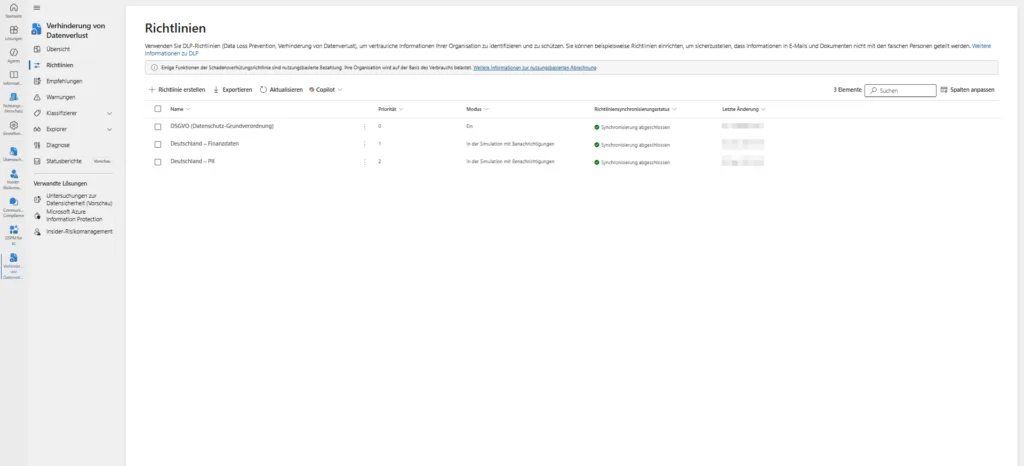Screen dimensions: 1024x466
Task: Check the DSGVO (Datenschutz-Grundverordnung) row checkbox
Action: click(158, 127)
